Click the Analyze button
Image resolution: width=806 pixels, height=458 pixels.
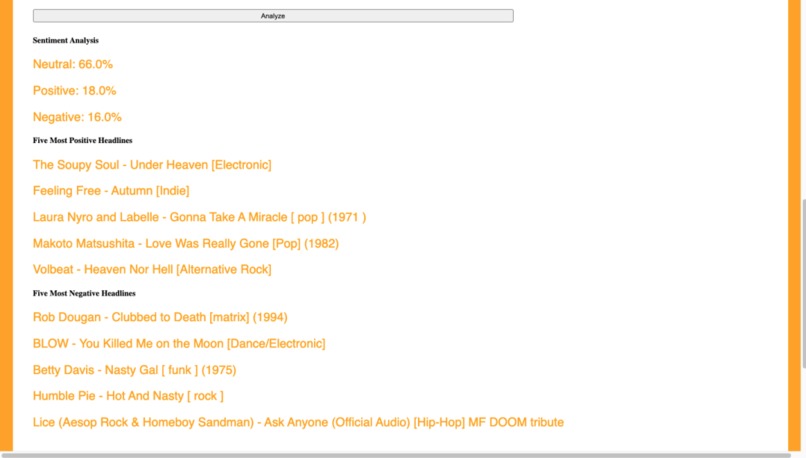(273, 16)
